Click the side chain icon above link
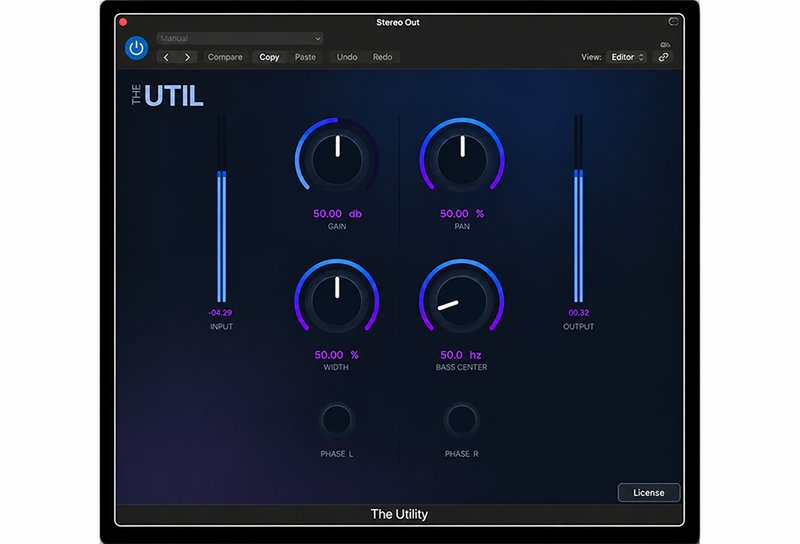This screenshot has height=544, width=800. click(665, 45)
